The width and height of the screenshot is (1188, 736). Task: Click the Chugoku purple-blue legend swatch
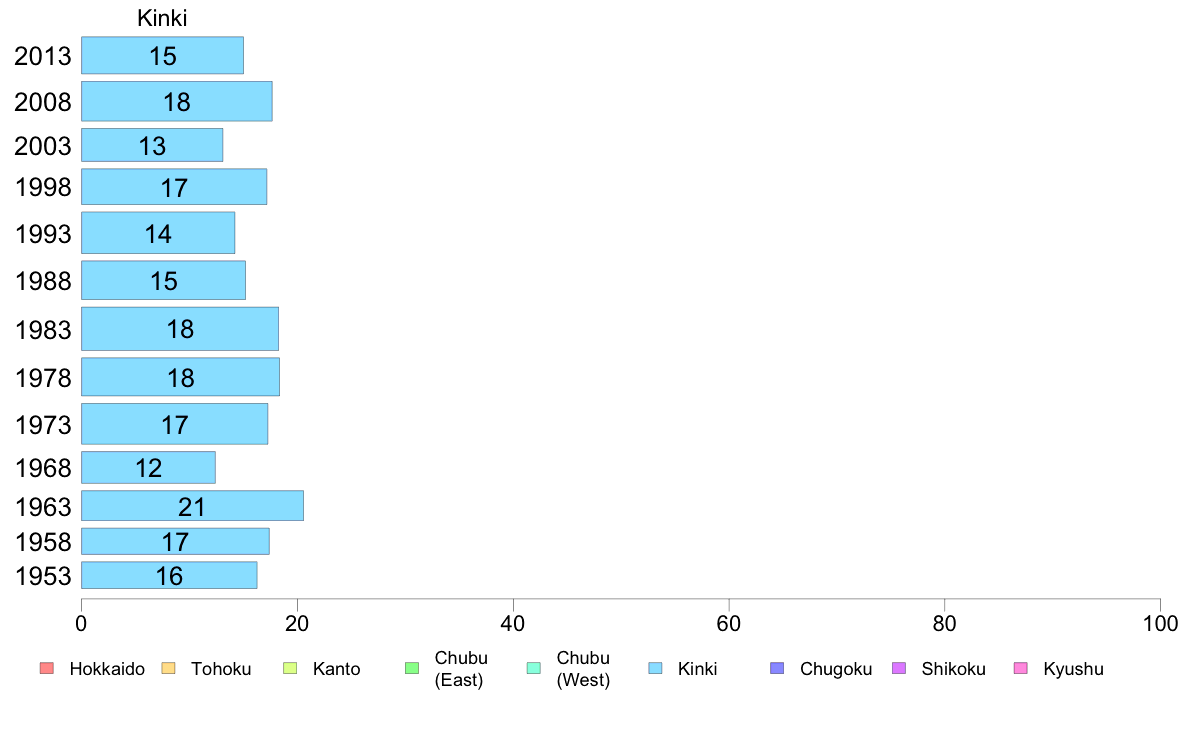(x=777, y=668)
